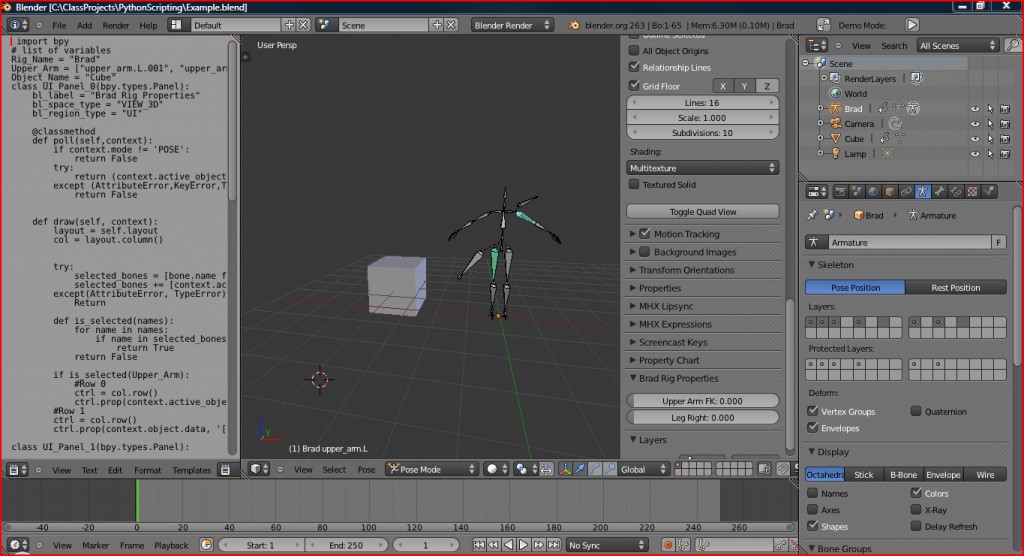Hide the Cube object with eye icon
This screenshot has height=556, width=1024.
(x=974, y=139)
